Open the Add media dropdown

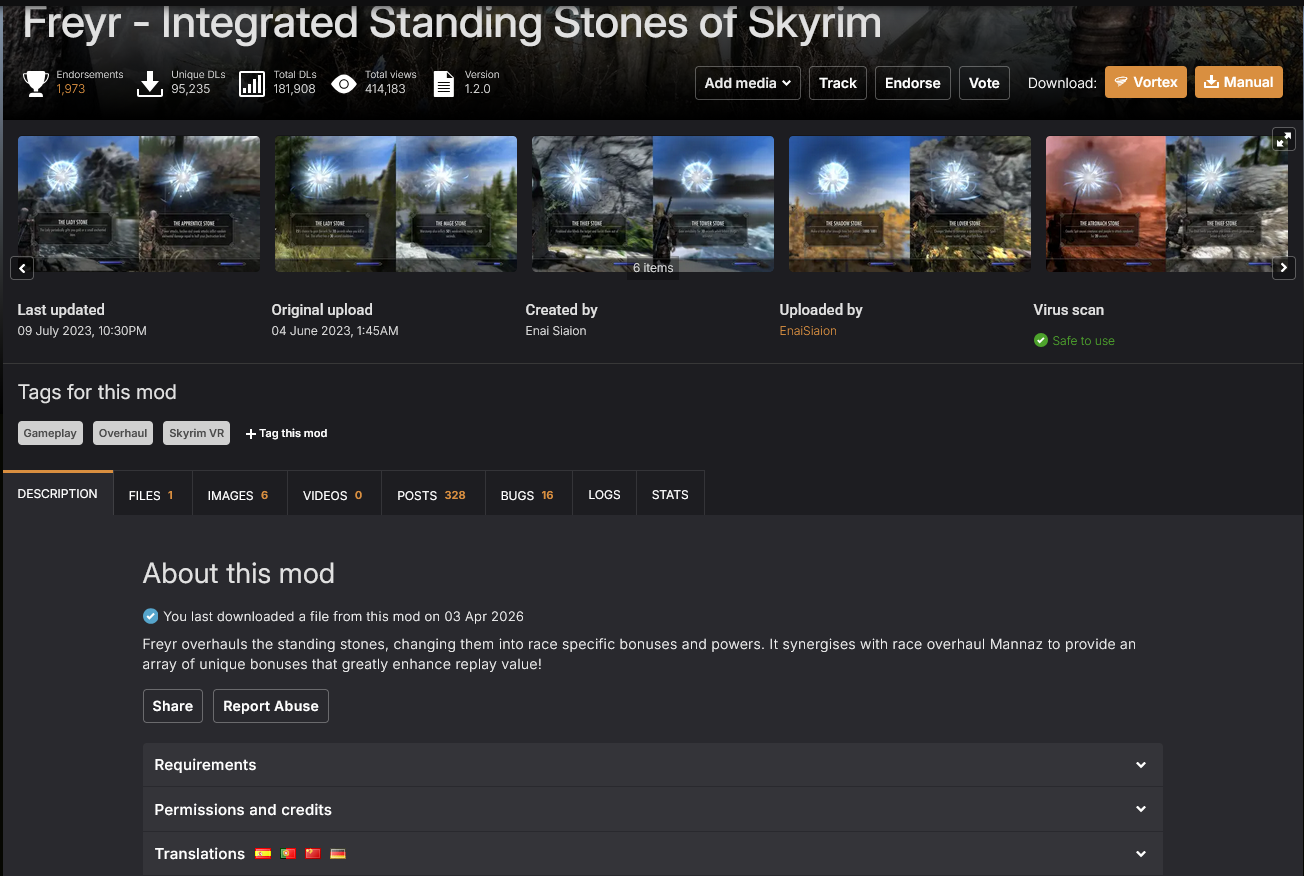(x=748, y=83)
